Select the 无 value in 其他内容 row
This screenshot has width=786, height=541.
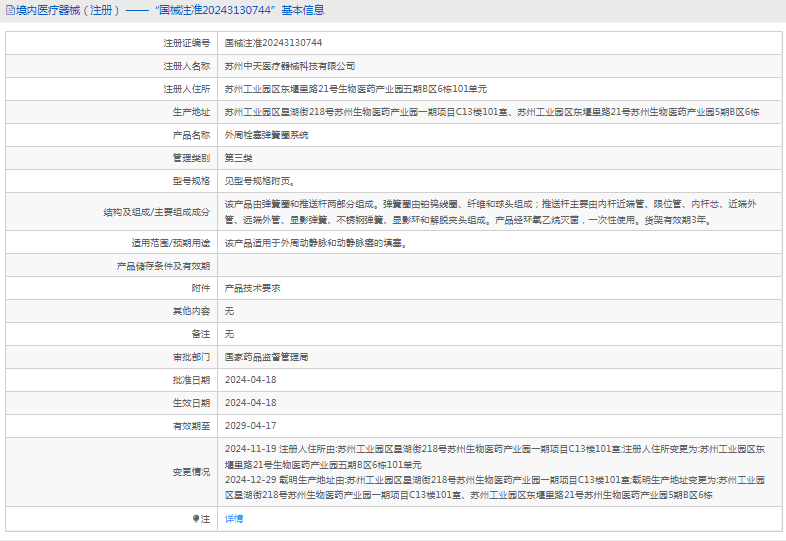point(229,311)
